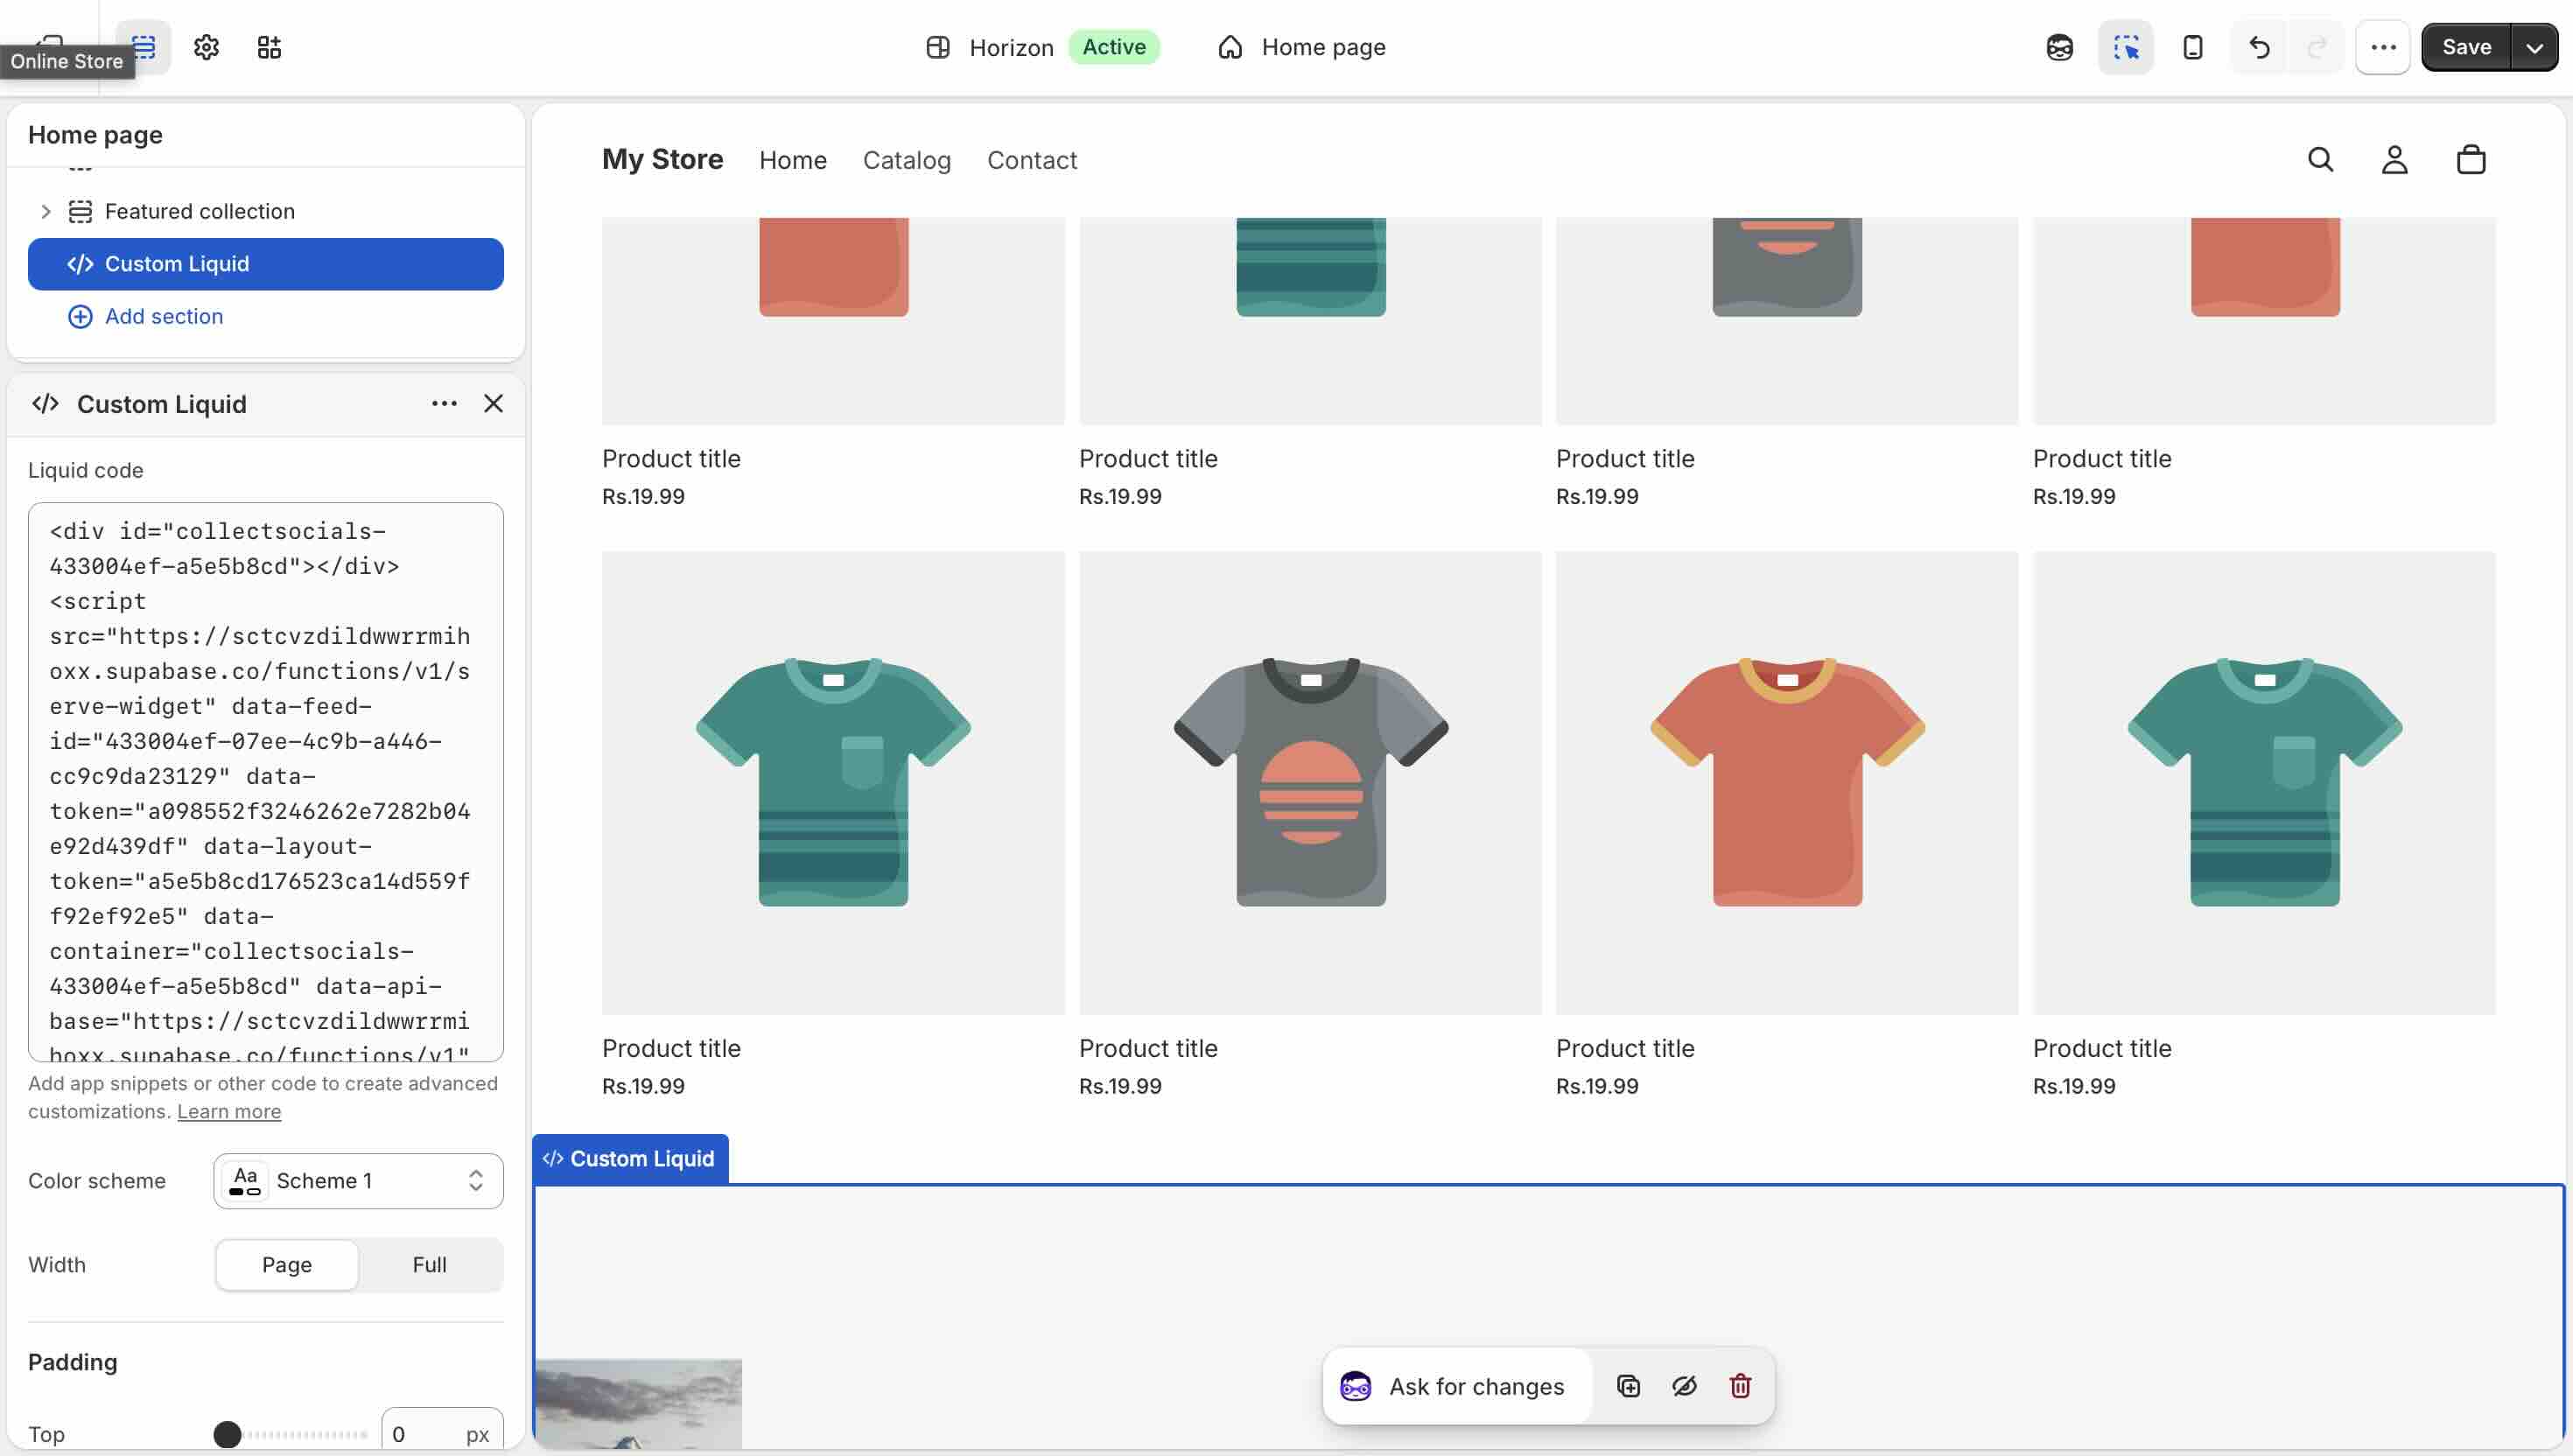Click the Save button
Image resolution: width=2573 pixels, height=1456 pixels.
(x=2466, y=47)
